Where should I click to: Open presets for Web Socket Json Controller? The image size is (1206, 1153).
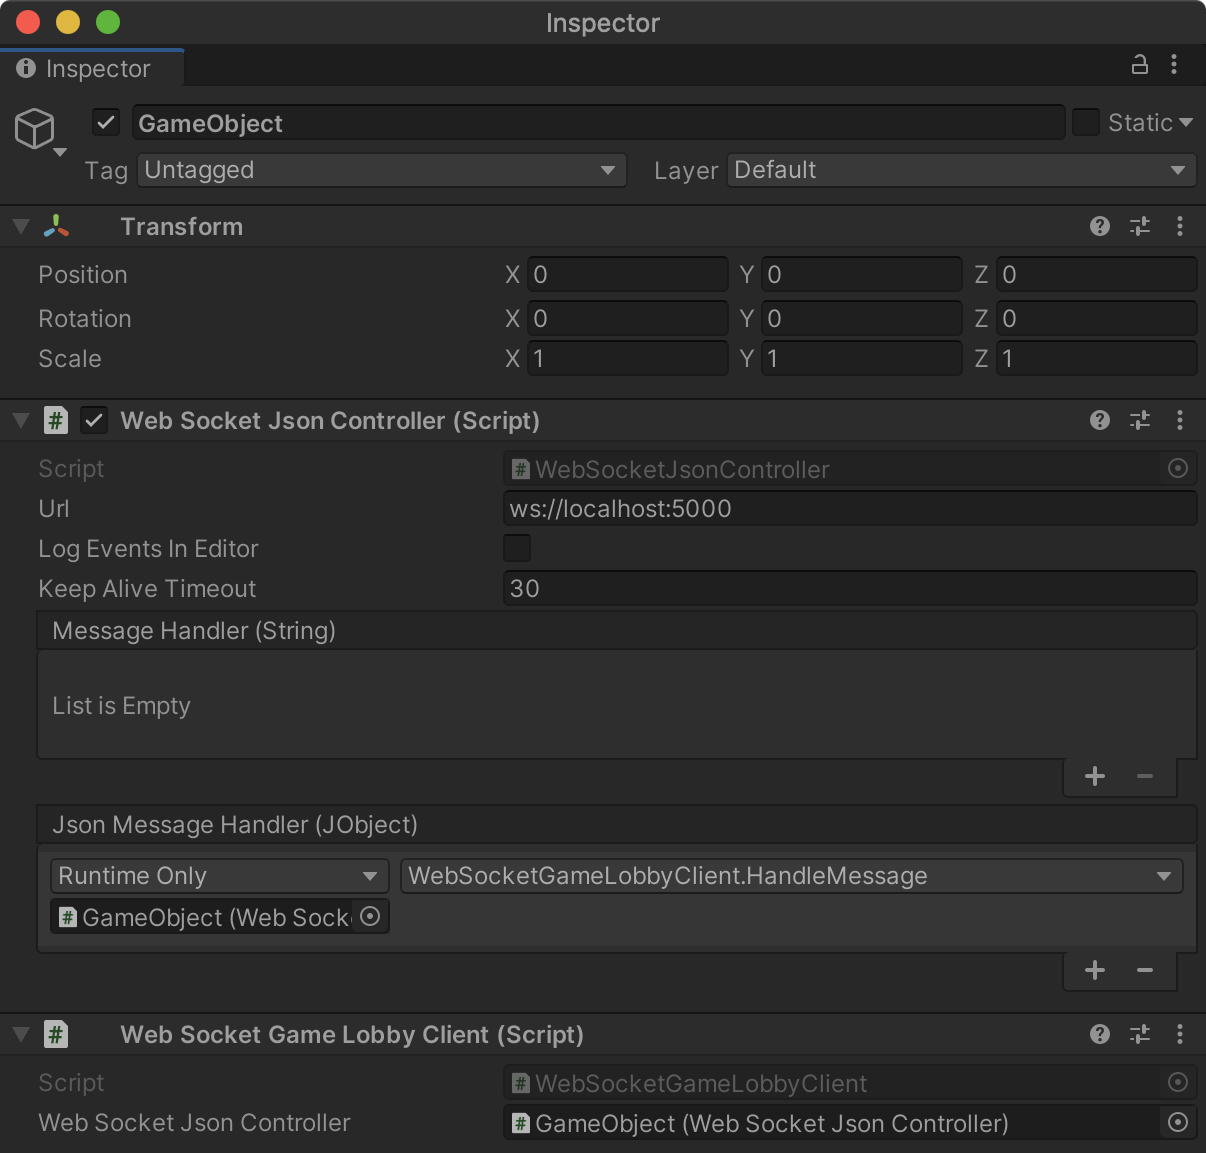point(1140,420)
